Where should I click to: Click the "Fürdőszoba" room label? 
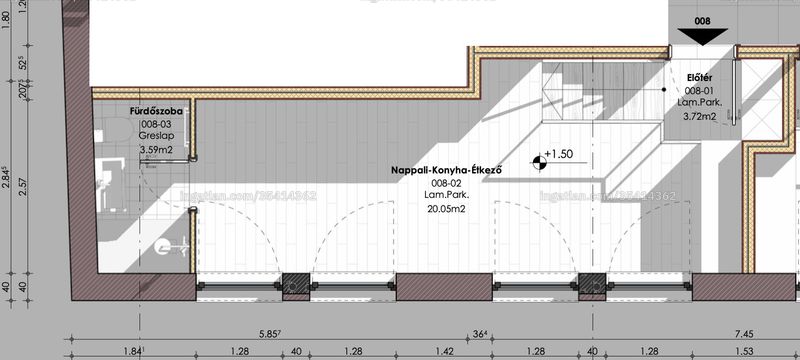click(156, 111)
